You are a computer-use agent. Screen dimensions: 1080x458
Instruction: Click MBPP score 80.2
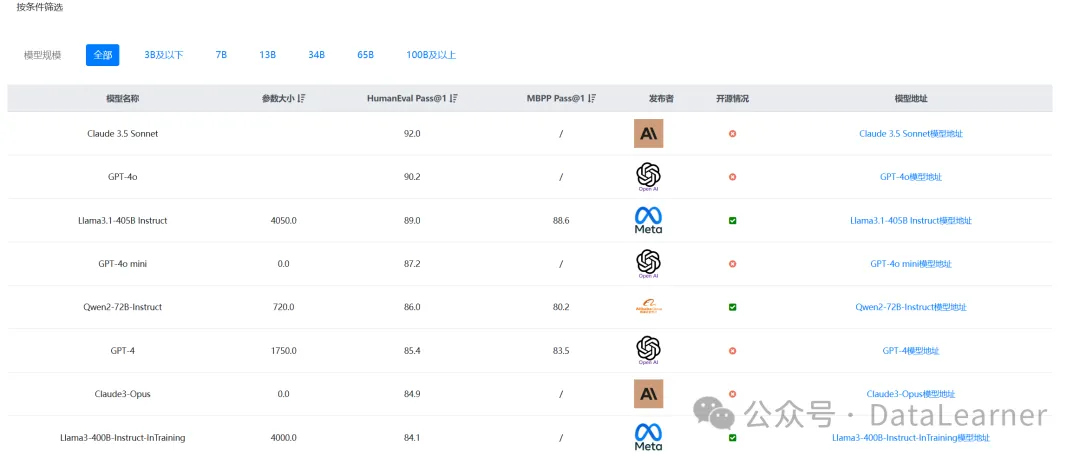(561, 307)
